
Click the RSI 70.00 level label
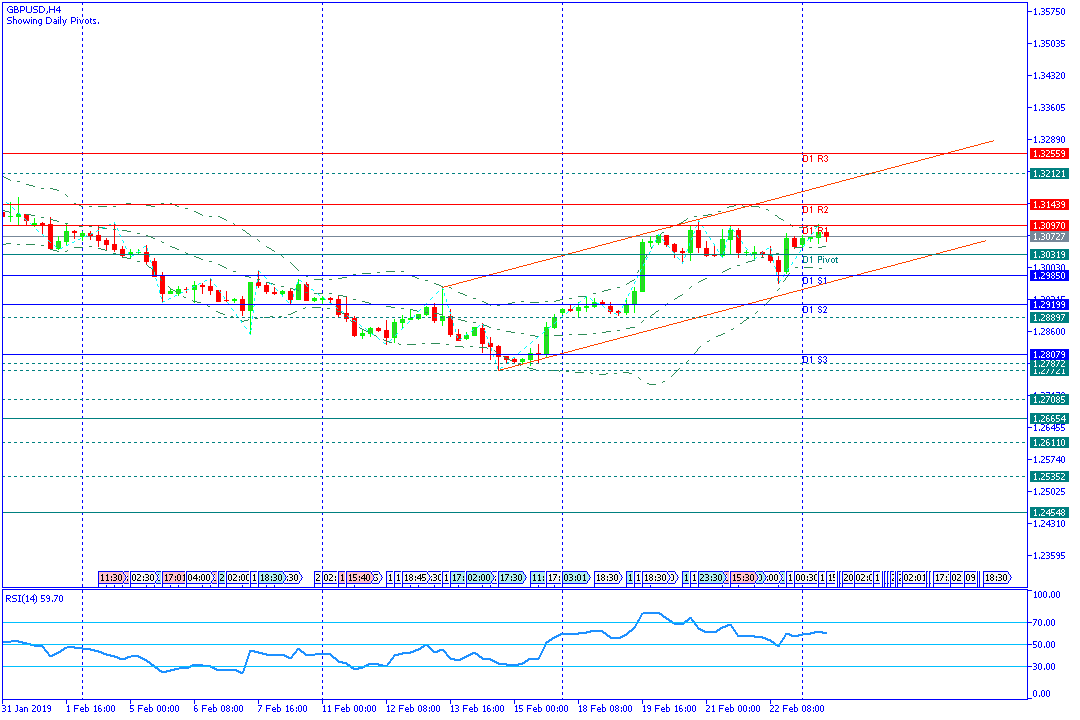(1044, 623)
